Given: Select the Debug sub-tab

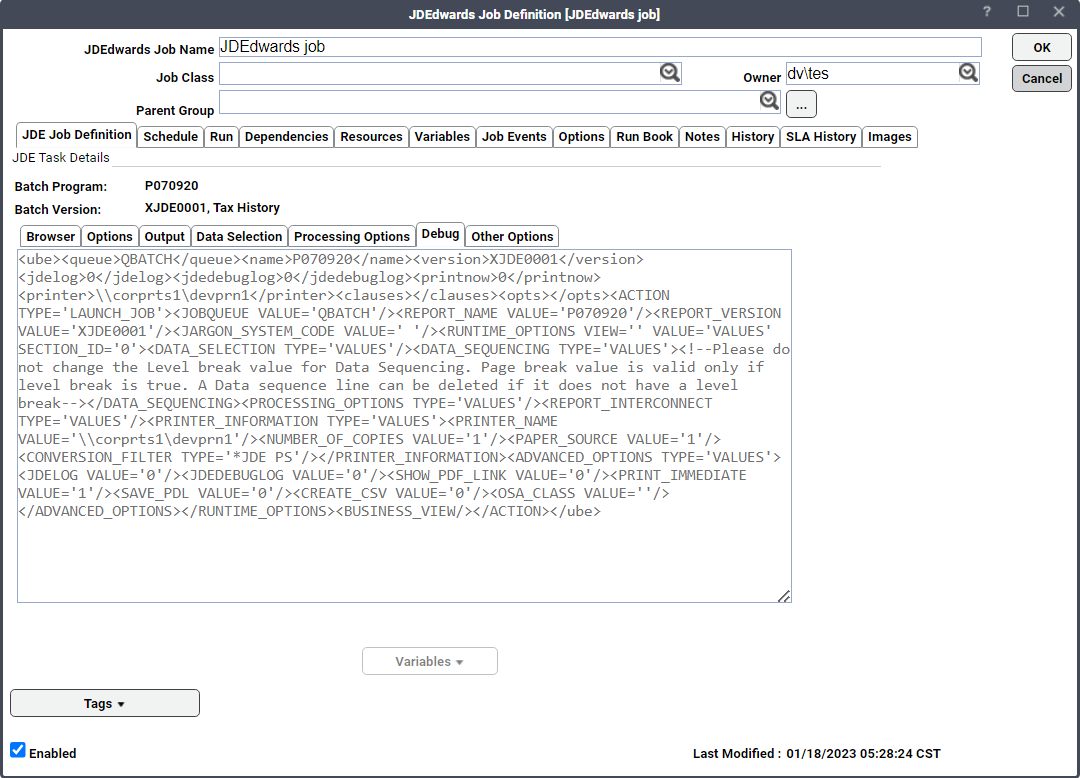Looking at the screenshot, I should (x=440, y=234).
